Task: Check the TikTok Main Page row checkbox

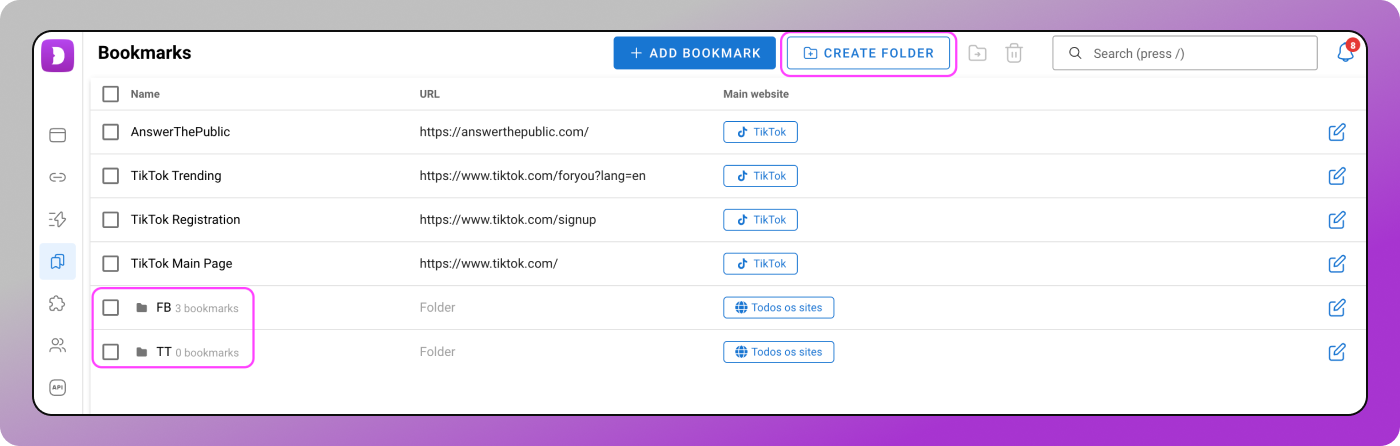Action: pos(111,264)
